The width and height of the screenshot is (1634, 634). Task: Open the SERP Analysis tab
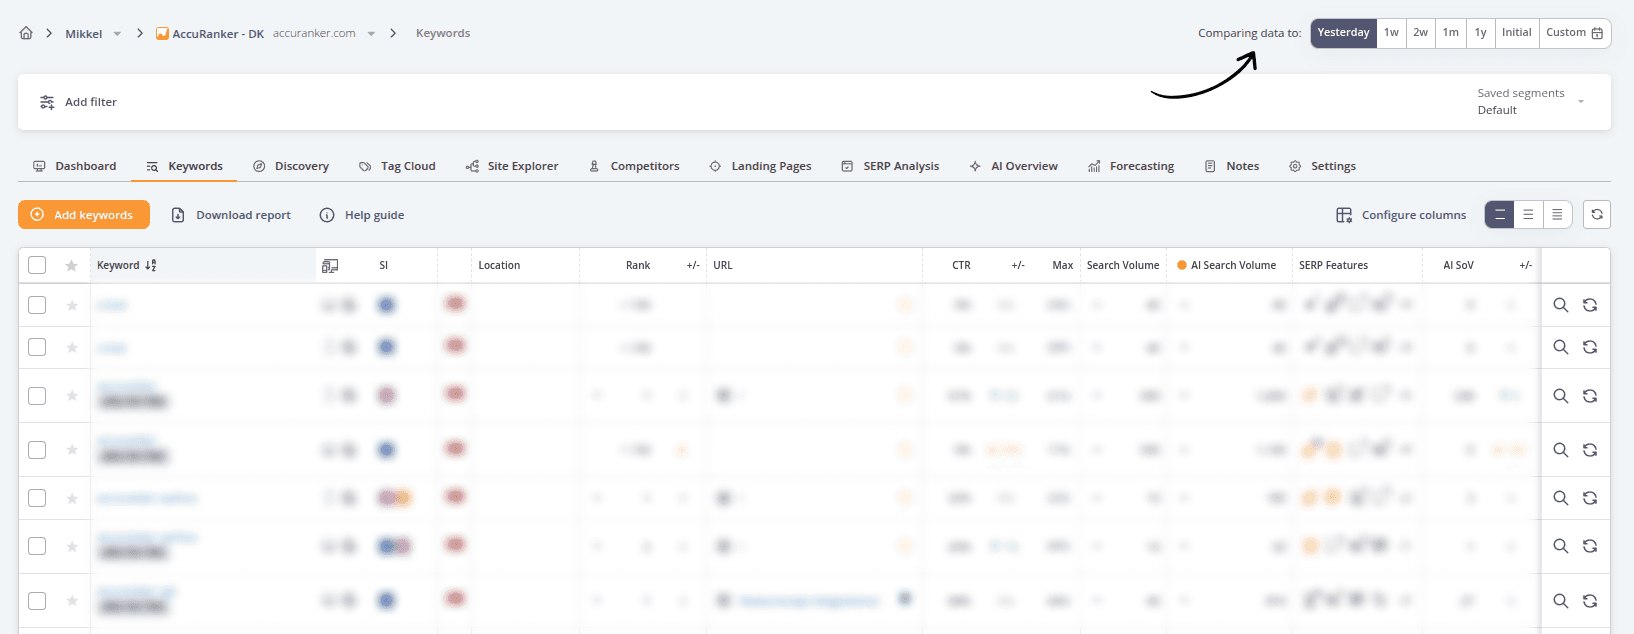pyautogui.click(x=890, y=166)
